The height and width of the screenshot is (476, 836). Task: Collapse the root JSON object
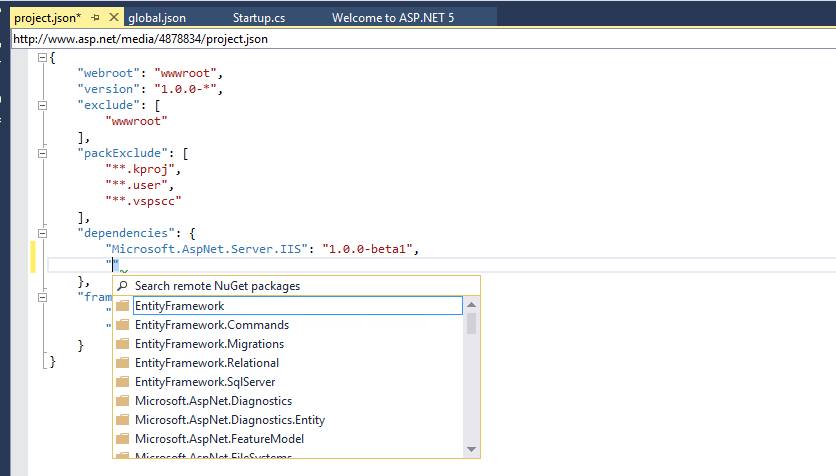pos(43,58)
